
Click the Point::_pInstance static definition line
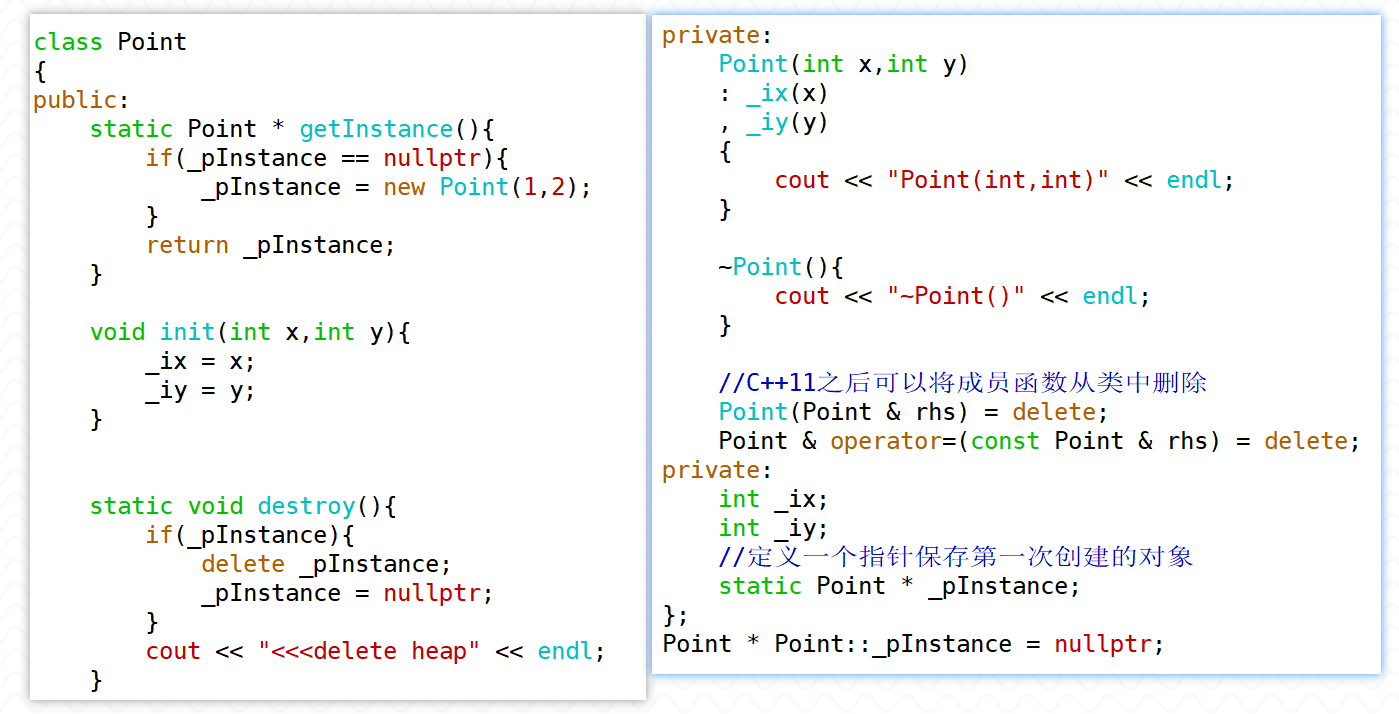point(913,644)
